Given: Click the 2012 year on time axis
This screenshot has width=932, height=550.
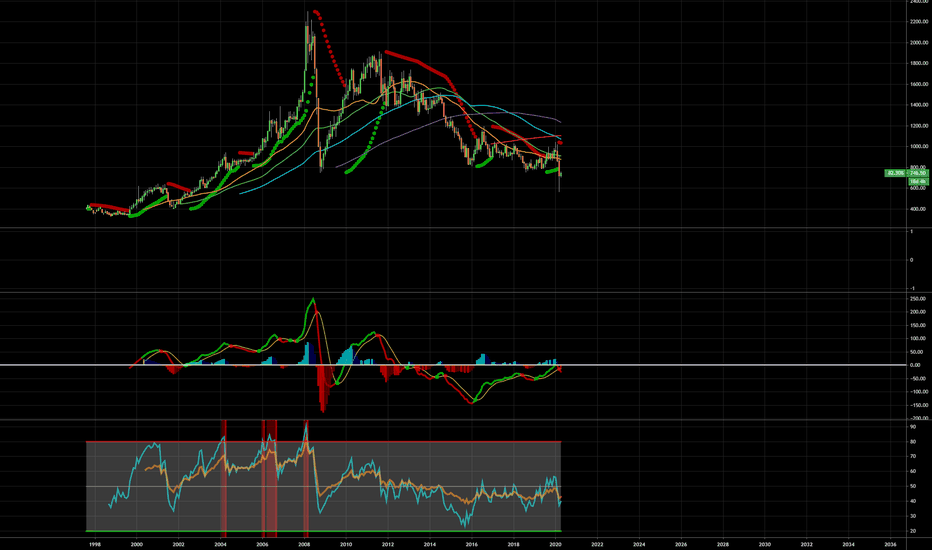Looking at the screenshot, I should (388, 544).
